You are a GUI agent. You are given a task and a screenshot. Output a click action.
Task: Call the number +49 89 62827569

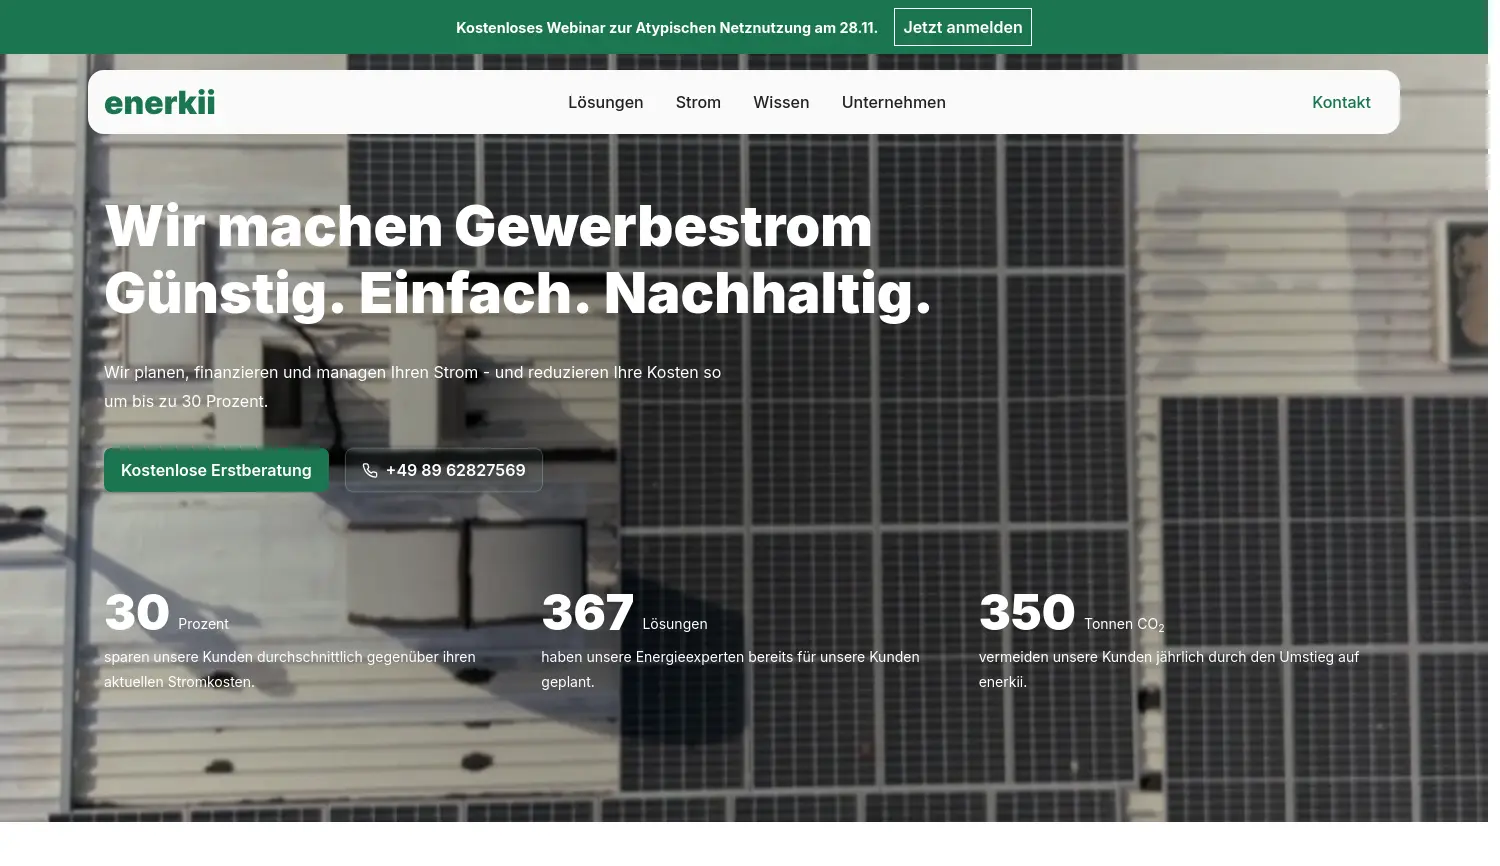(x=443, y=470)
